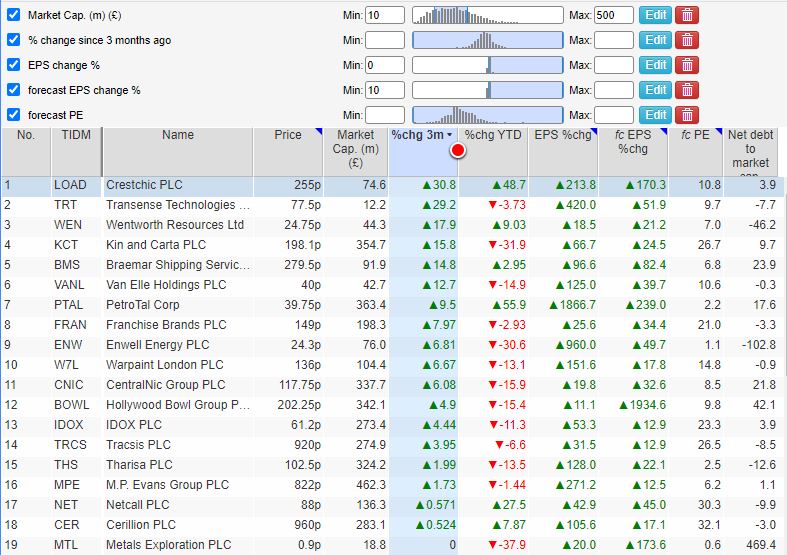
Task: Click Metals Exploration PLC name
Action: (169, 545)
